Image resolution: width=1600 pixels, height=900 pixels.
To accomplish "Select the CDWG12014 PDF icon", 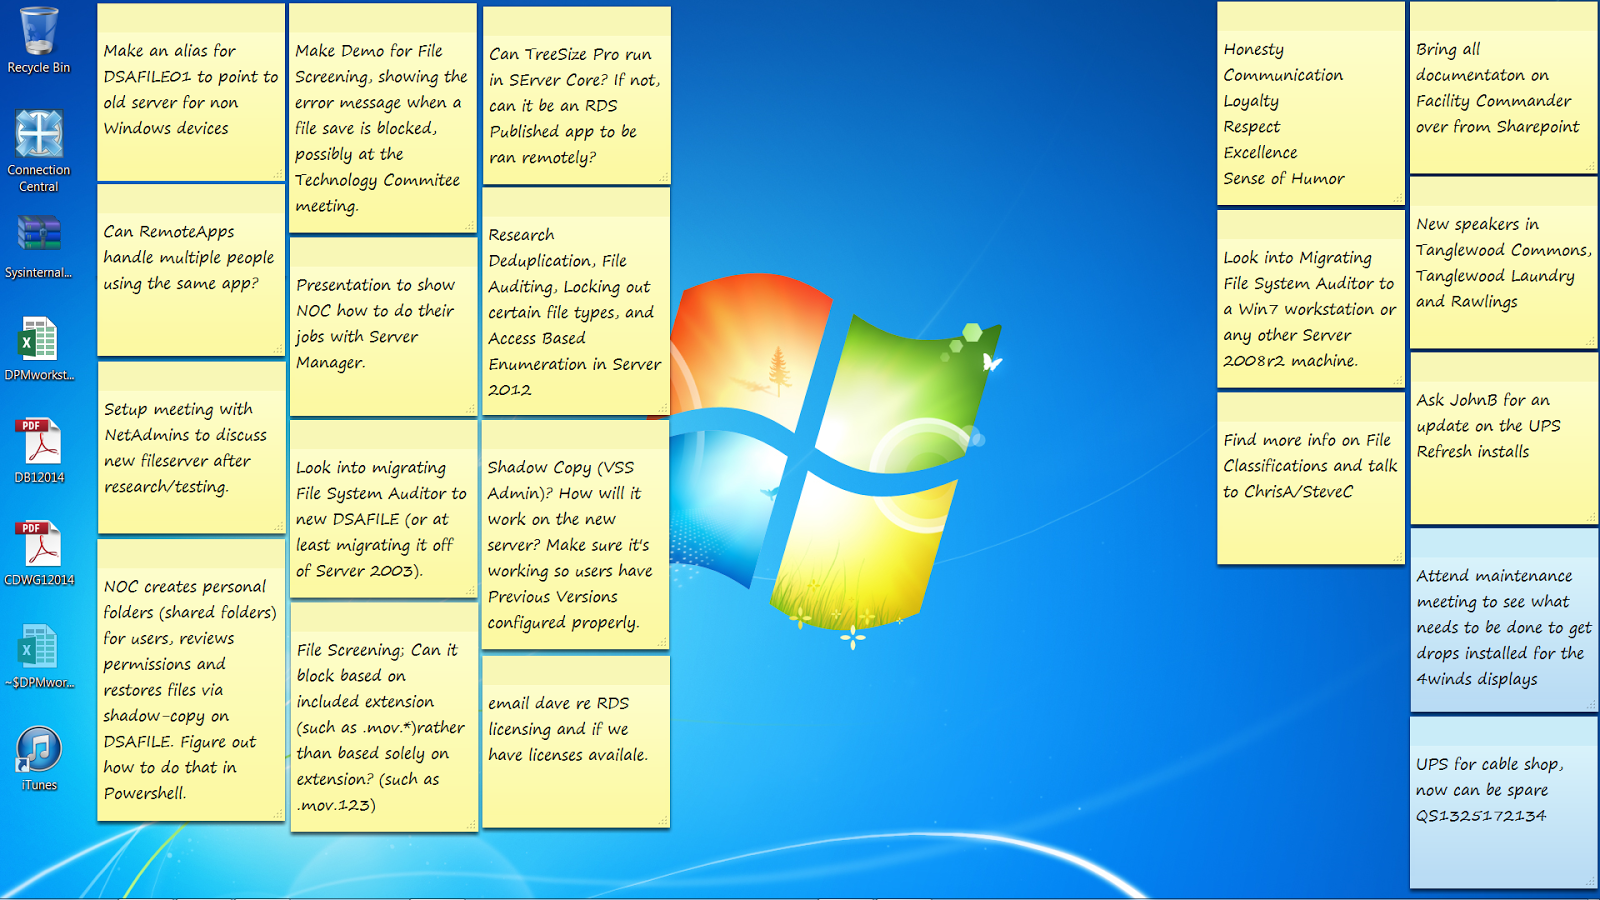I will [x=39, y=553].
